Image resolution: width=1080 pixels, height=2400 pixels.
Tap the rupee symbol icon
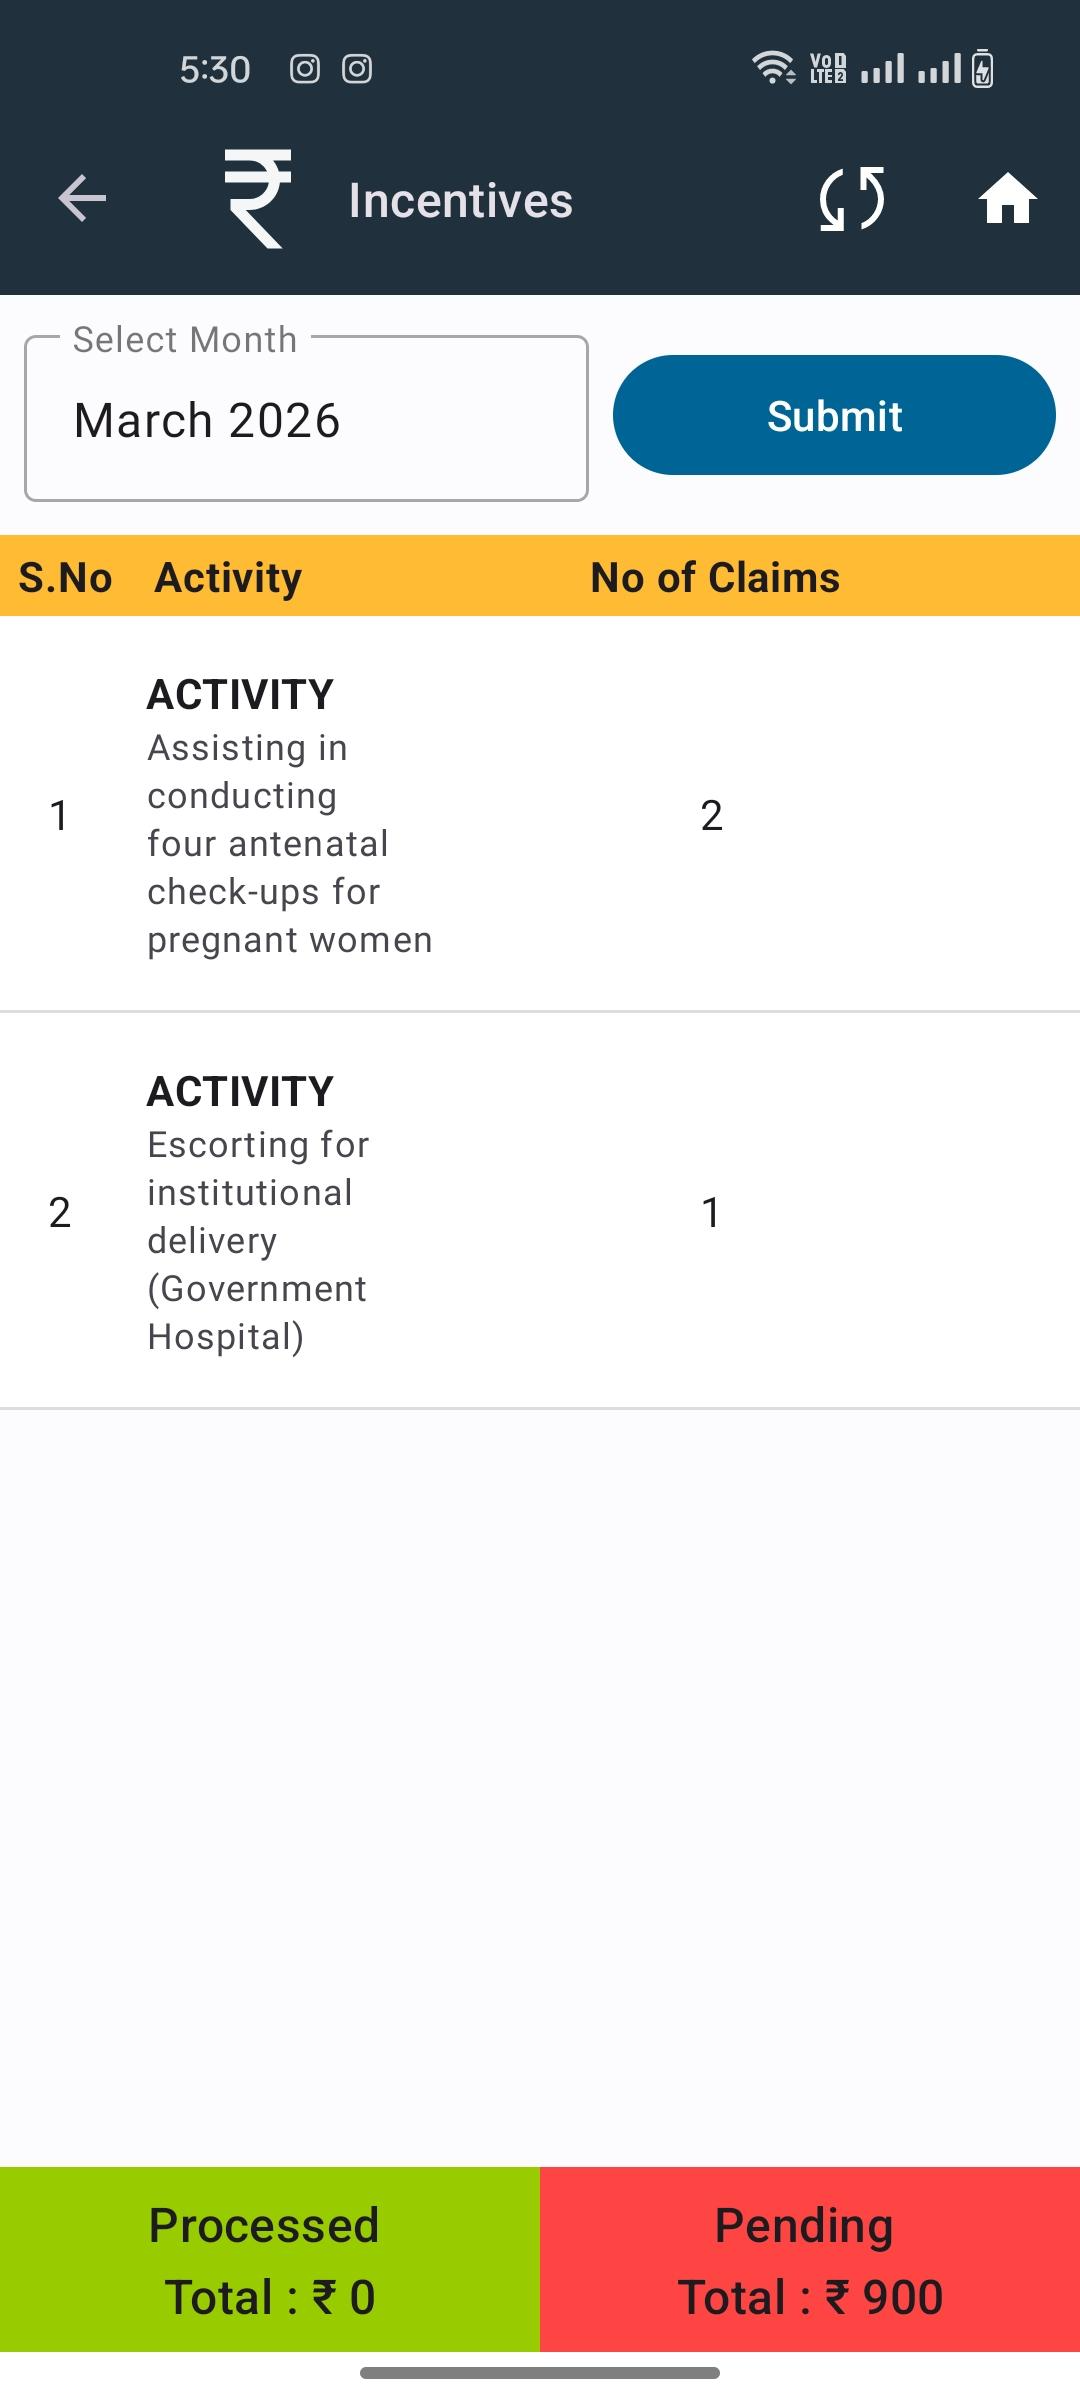point(258,198)
